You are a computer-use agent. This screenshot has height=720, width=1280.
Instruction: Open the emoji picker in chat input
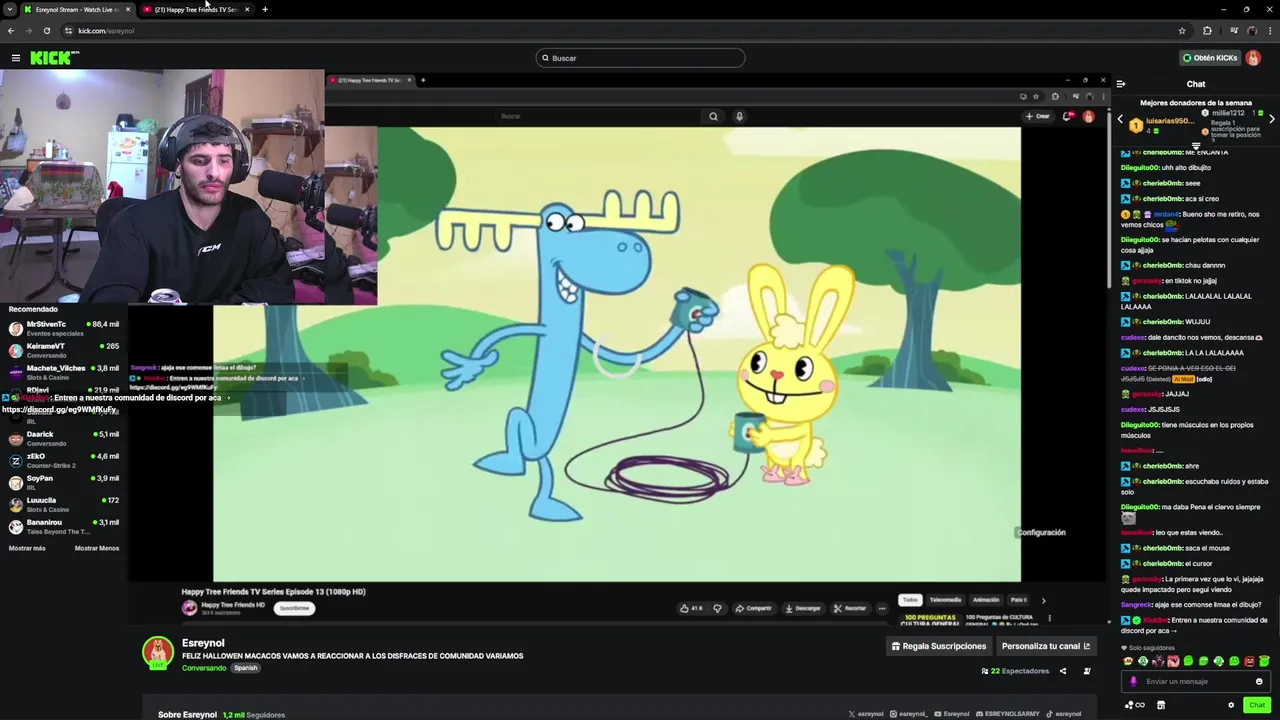(x=1259, y=681)
